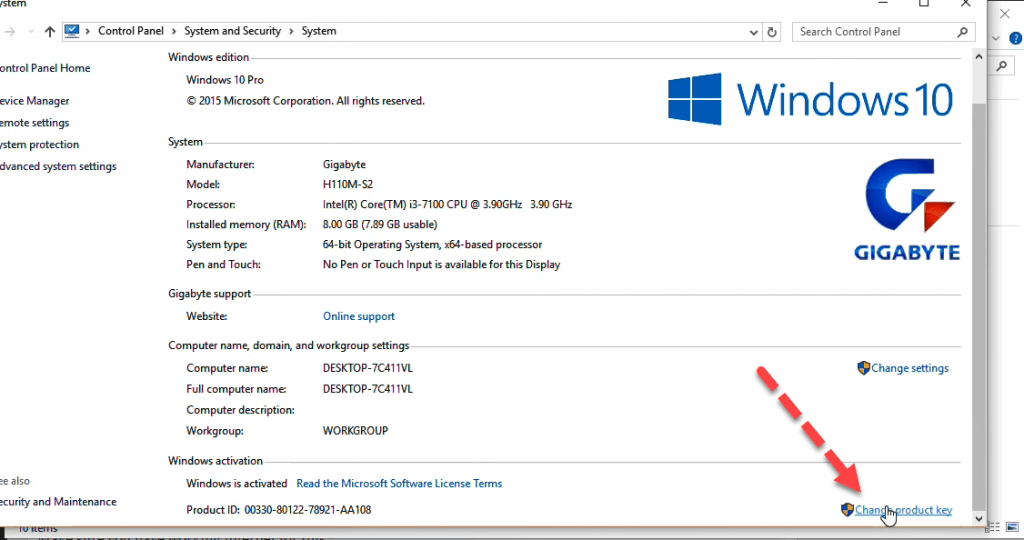
Task: Click the magnifier icon in the background window
Action: 1002,66
